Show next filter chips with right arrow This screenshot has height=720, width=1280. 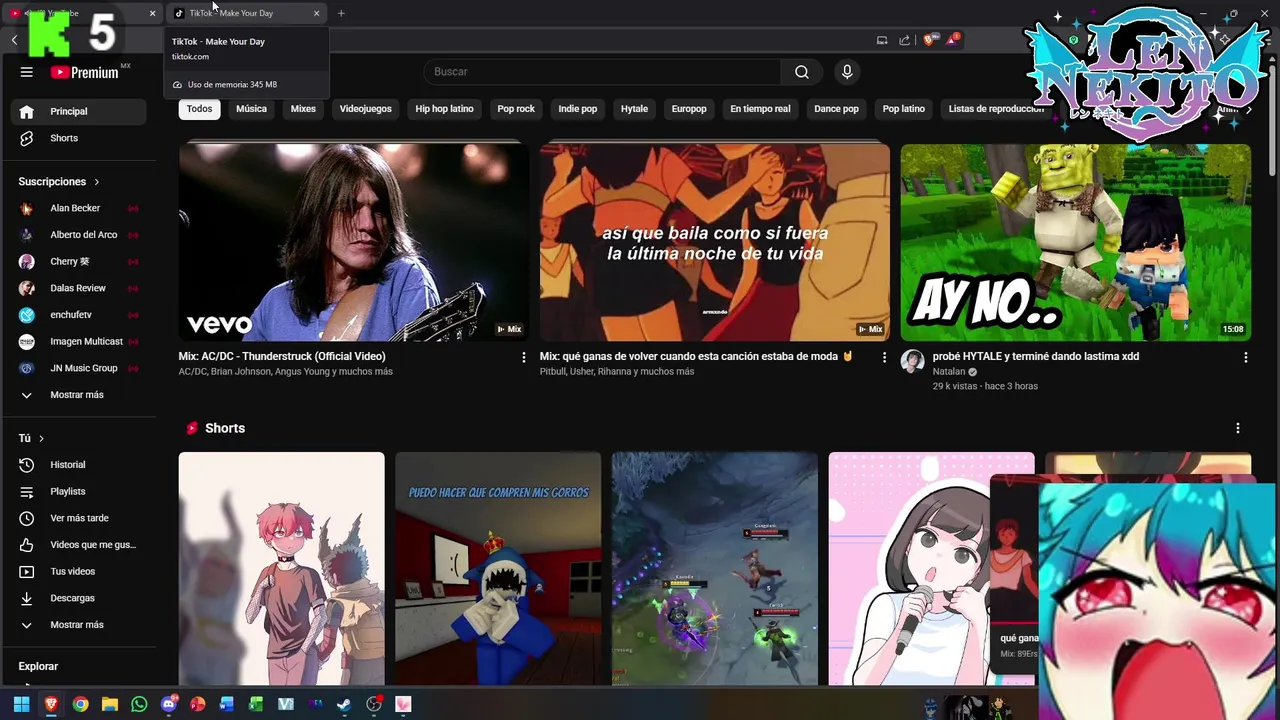pos(1248,109)
